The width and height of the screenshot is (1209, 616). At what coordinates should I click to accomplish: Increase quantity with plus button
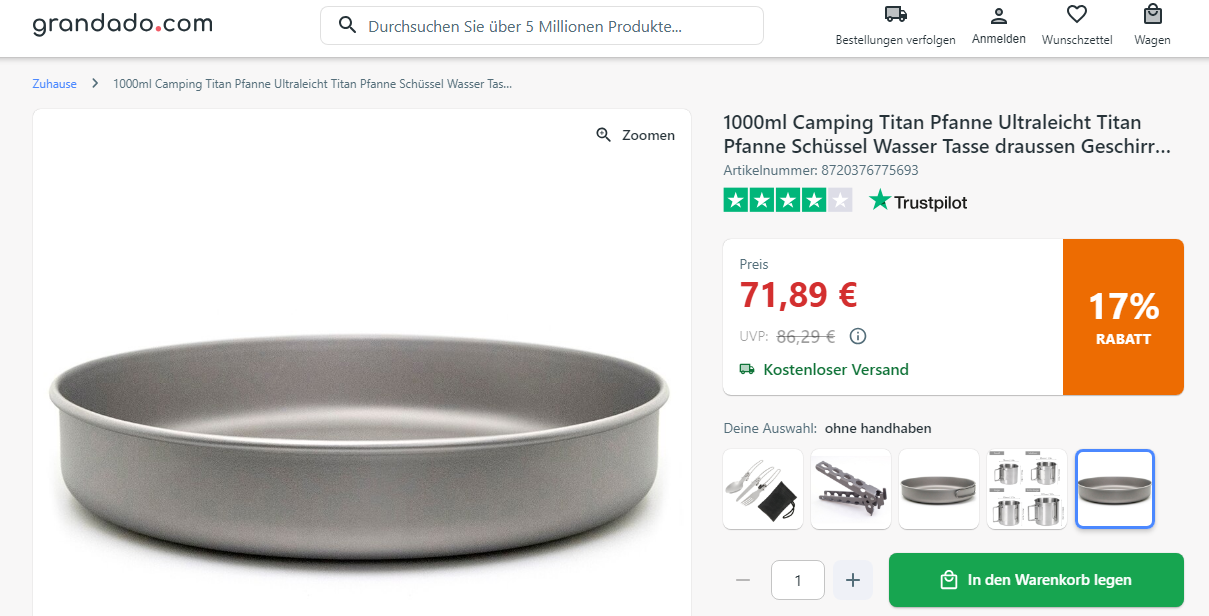852,580
